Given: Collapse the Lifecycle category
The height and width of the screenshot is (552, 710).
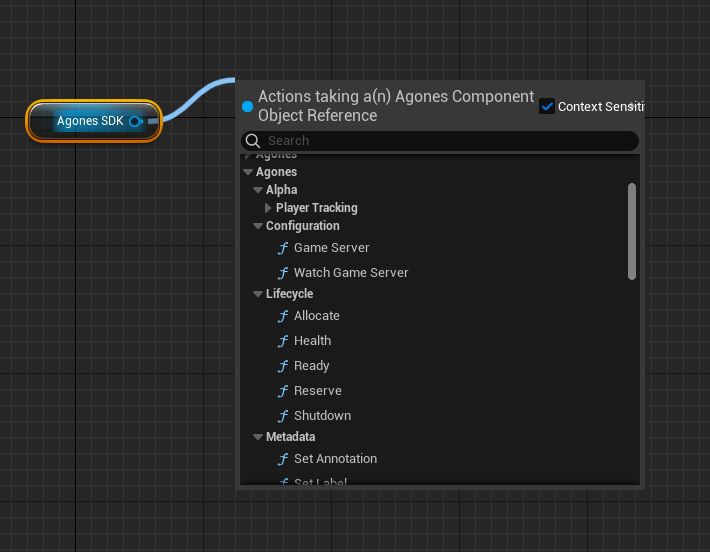Looking at the screenshot, I should 258,294.
